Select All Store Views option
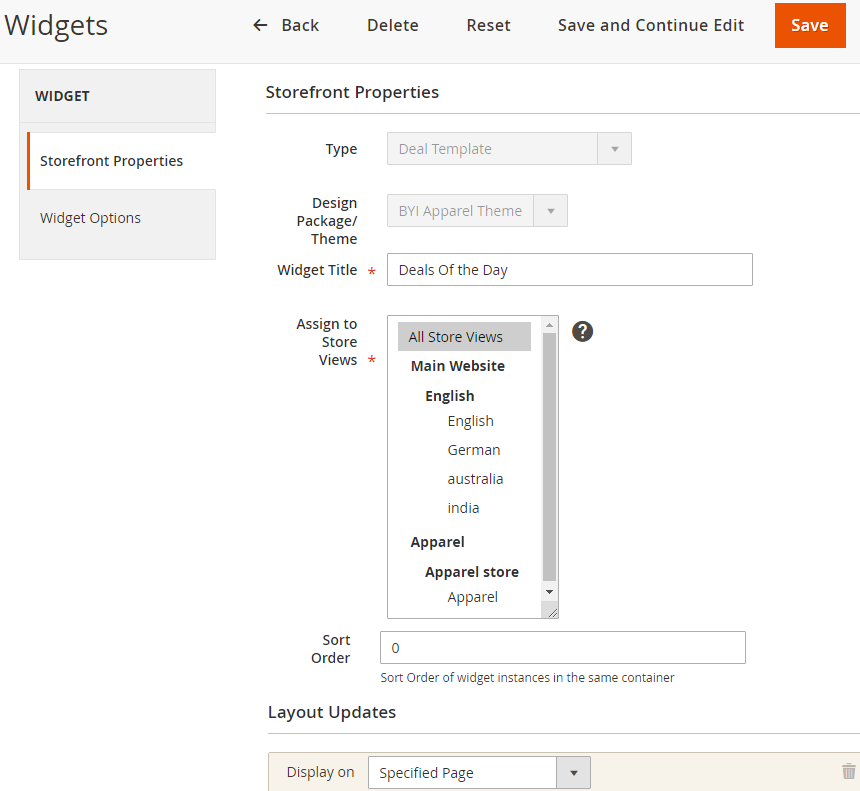The width and height of the screenshot is (860, 791). click(456, 337)
